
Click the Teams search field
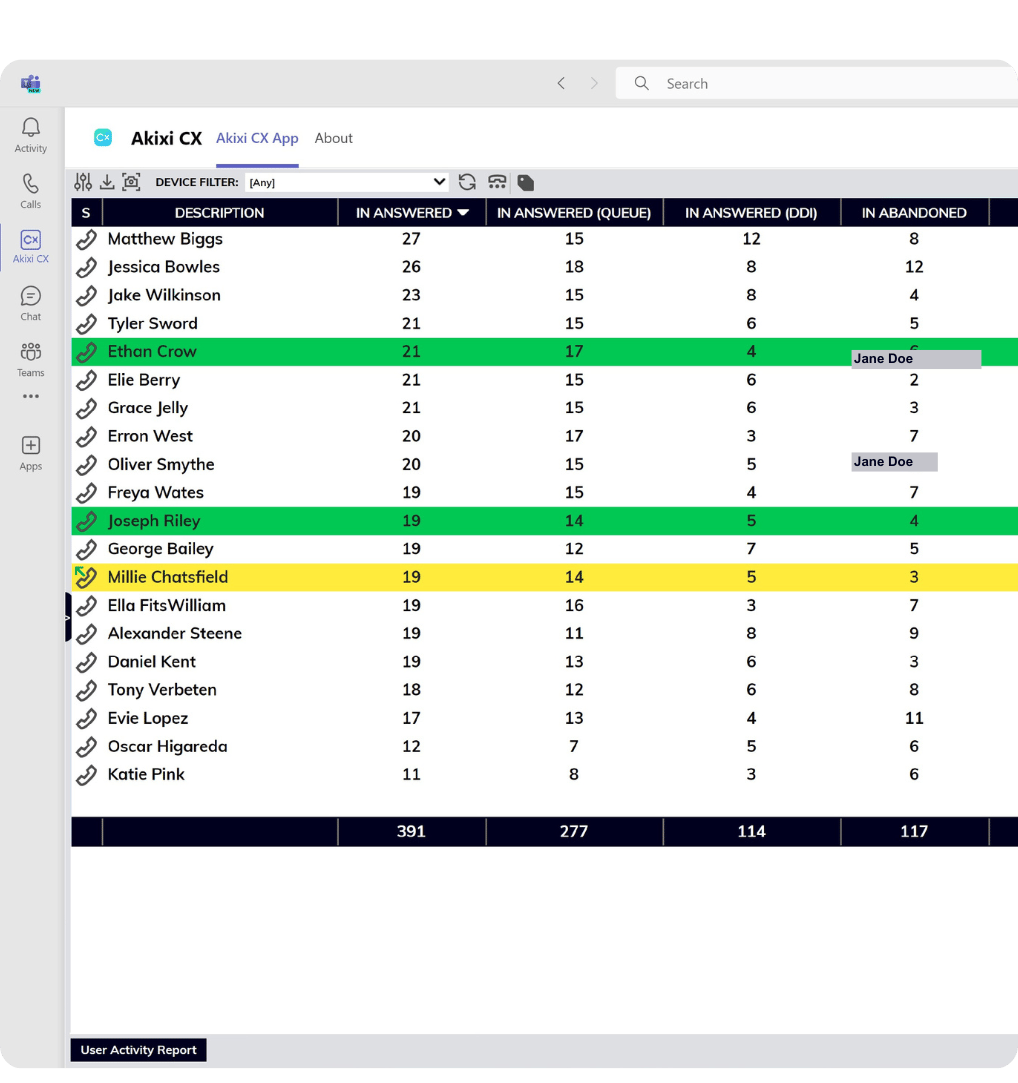820,84
